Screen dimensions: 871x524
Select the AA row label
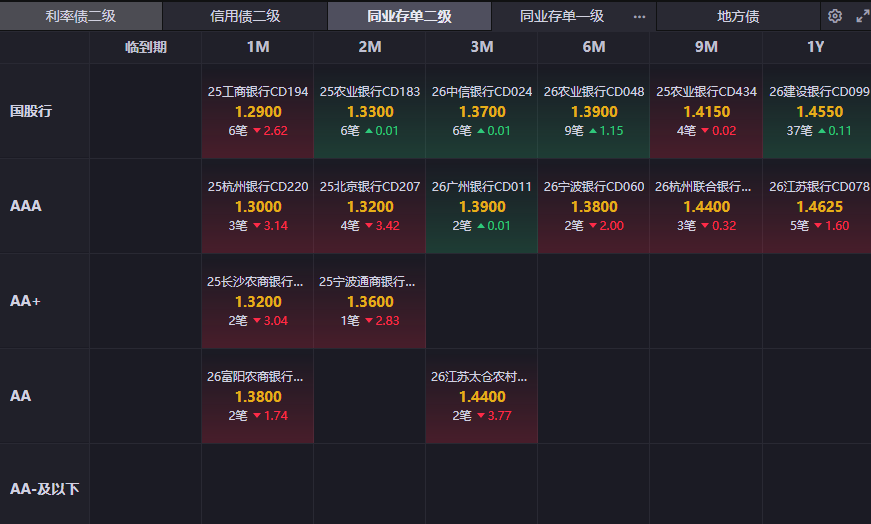(21, 396)
